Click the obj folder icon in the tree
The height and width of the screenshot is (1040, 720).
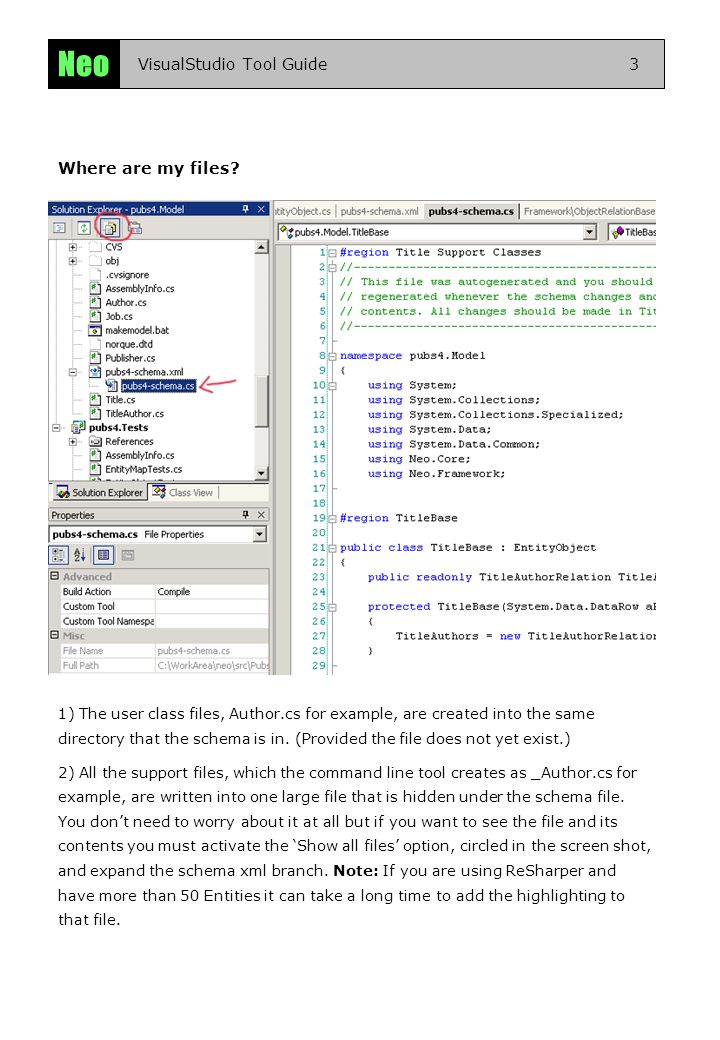pos(95,261)
